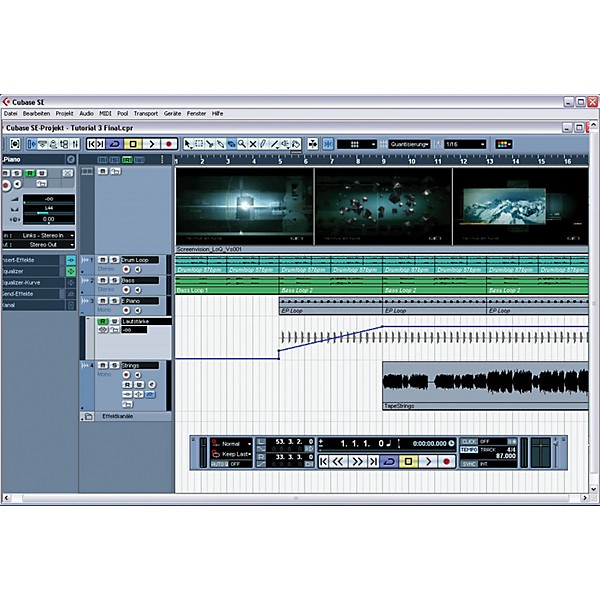600x600 pixels.
Task: Click the SYNC button in transport
Action: [469, 464]
